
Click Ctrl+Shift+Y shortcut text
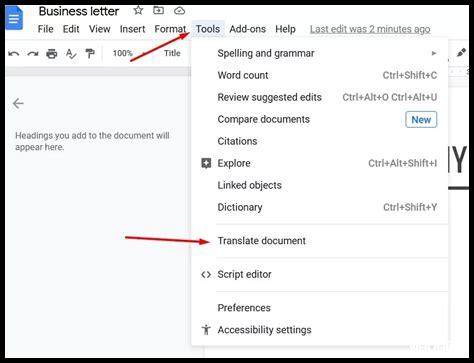[410, 207]
